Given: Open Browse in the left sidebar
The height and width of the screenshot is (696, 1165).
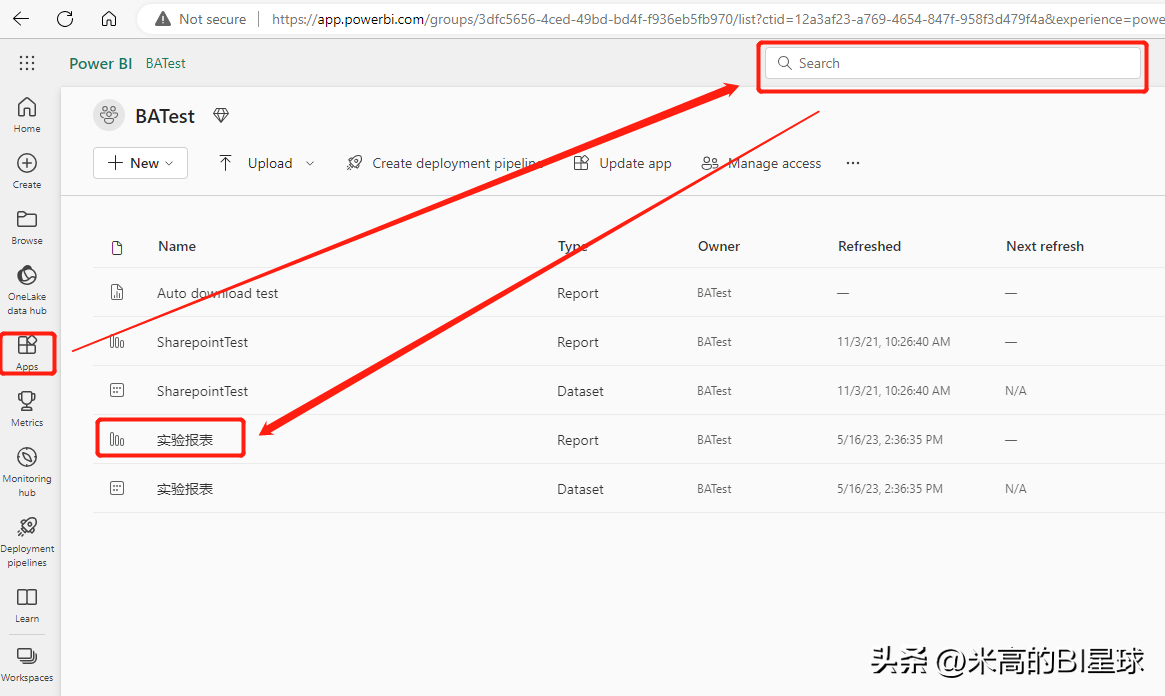Looking at the screenshot, I should [x=27, y=227].
